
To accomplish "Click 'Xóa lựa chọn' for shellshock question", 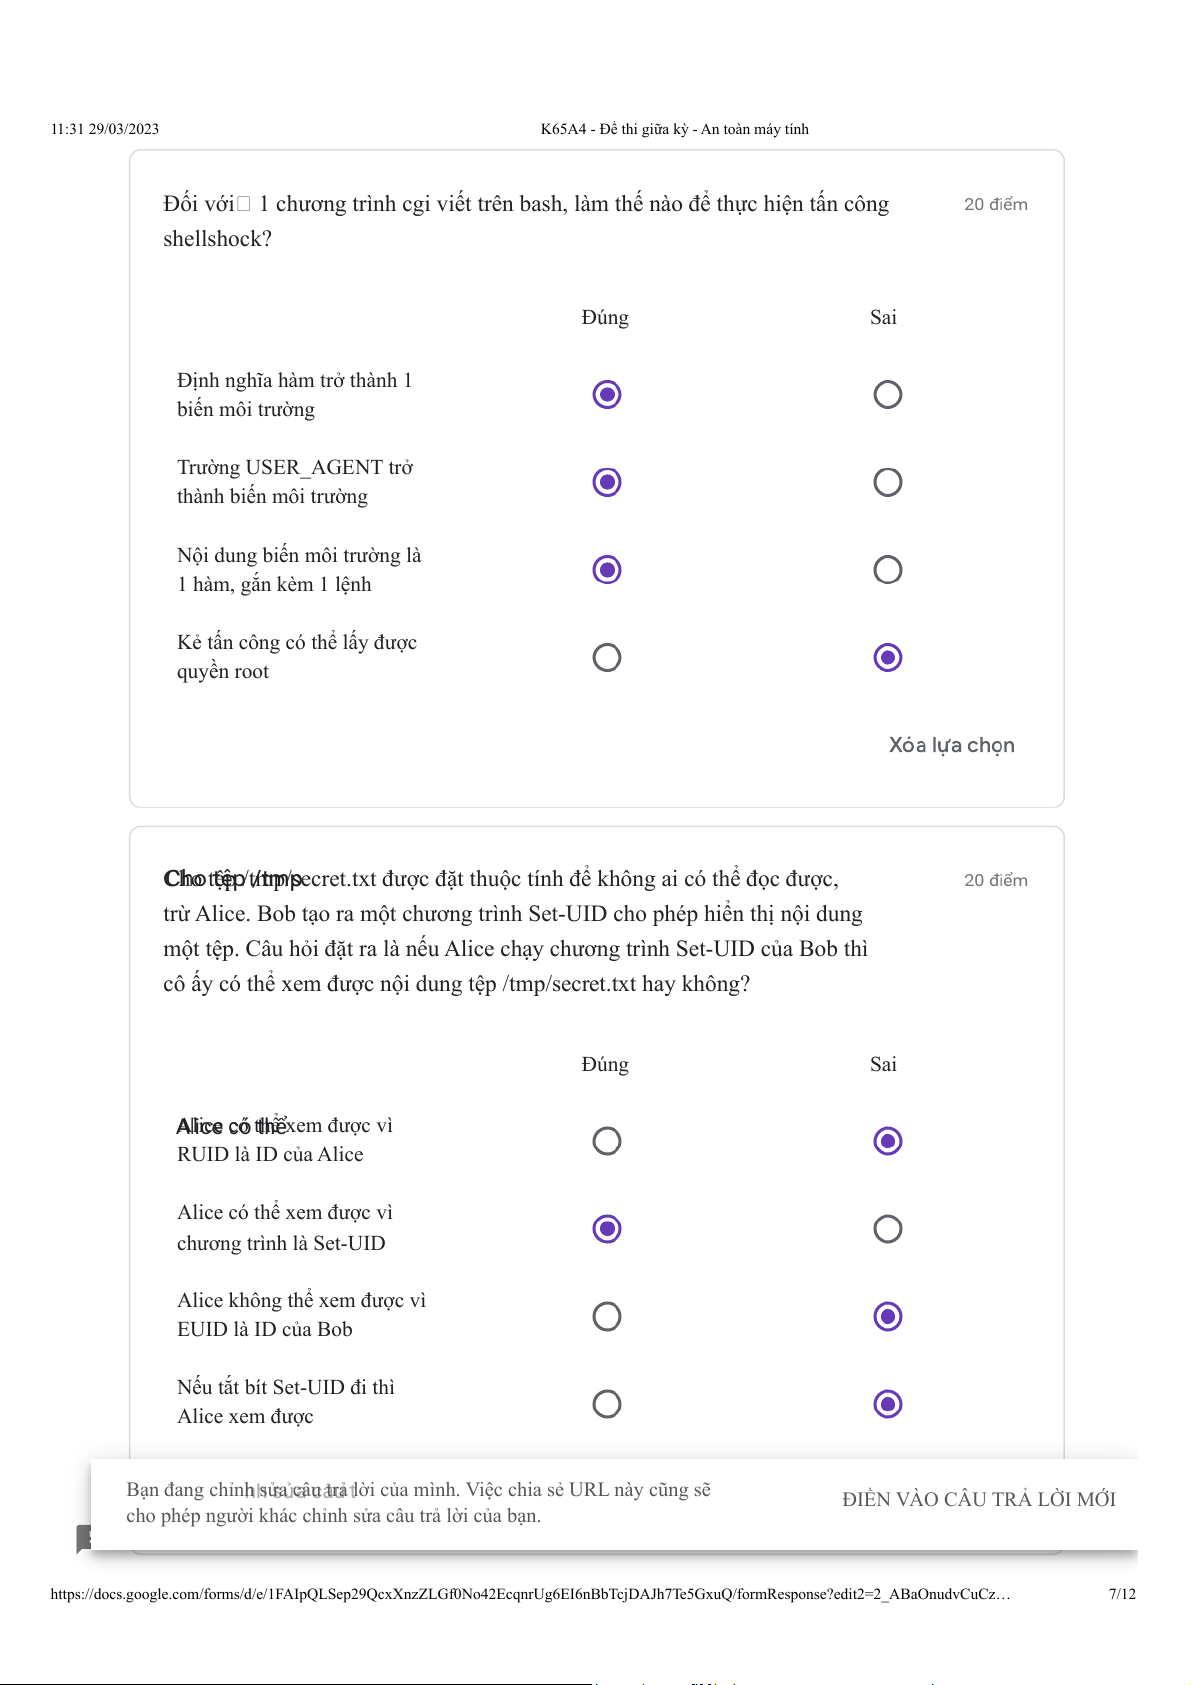I will 951,745.
